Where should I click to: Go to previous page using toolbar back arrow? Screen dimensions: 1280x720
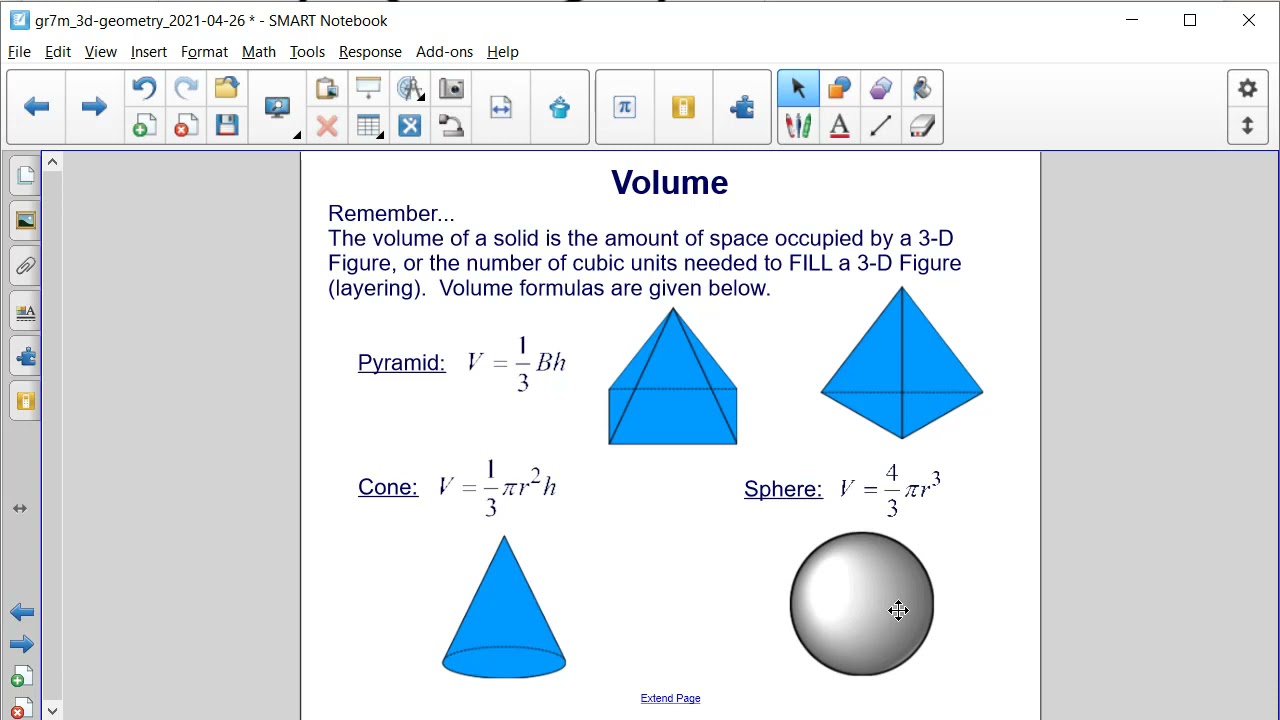(37, 107)
